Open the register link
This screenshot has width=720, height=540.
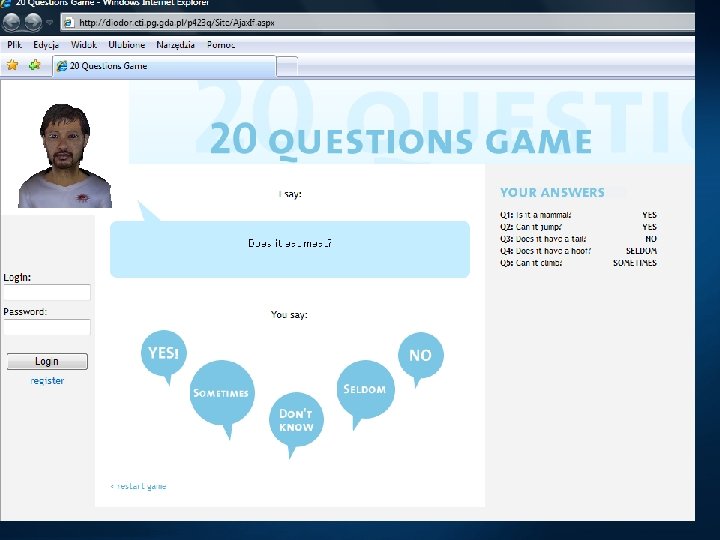[x=47, y=381]
